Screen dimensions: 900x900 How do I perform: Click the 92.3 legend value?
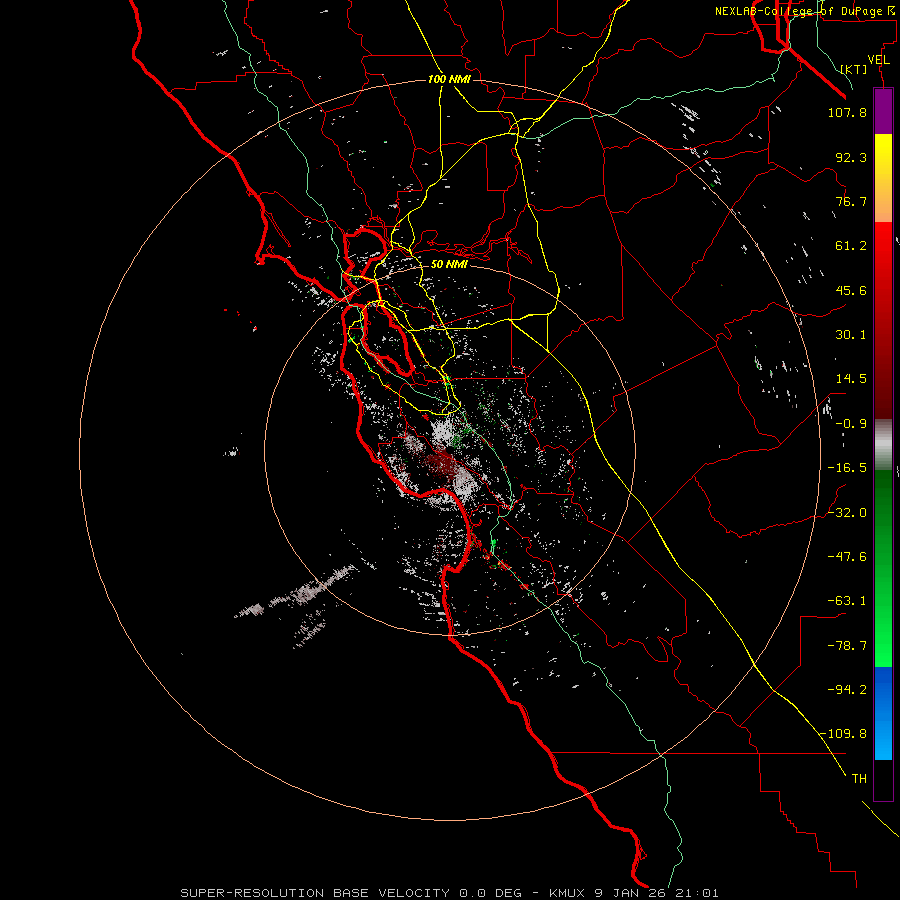pyautogui.click(x=851, y=157)
